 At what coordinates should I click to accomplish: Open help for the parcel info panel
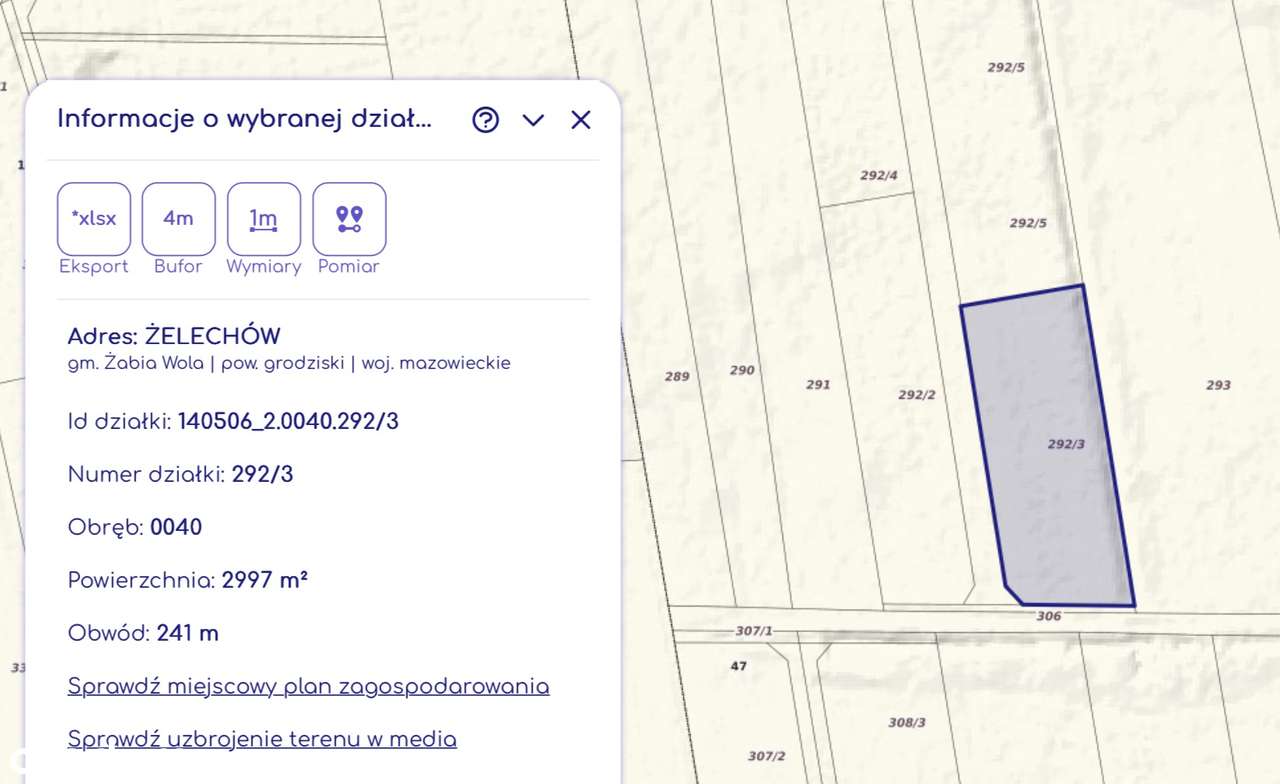pos(485,120)
